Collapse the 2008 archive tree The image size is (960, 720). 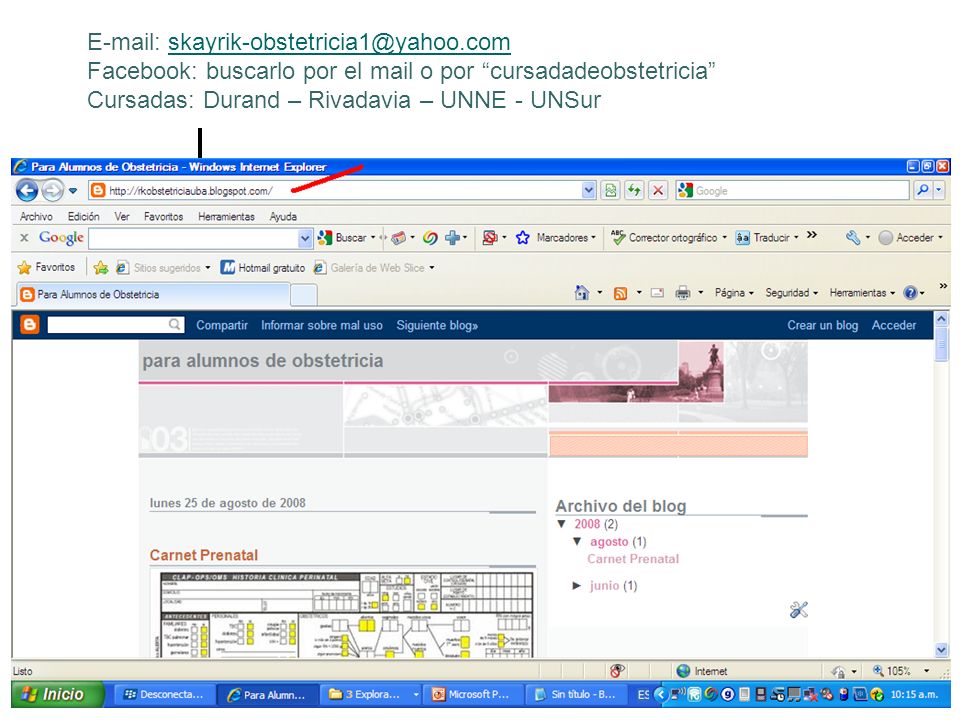point(561,523)
